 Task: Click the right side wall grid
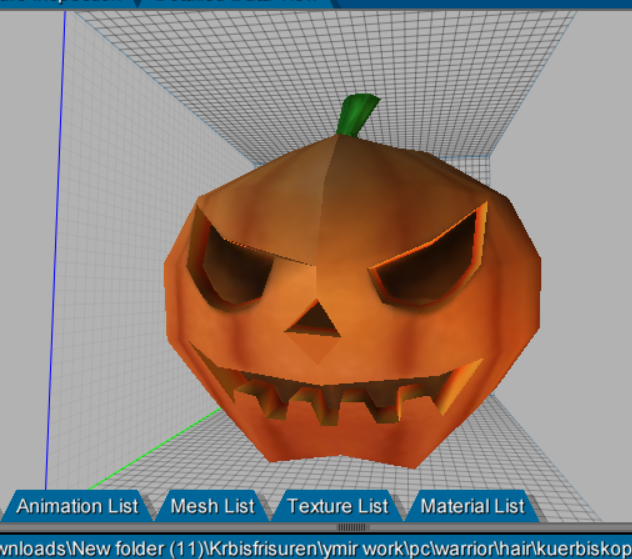pyautogui.click(x=590, y=250)
